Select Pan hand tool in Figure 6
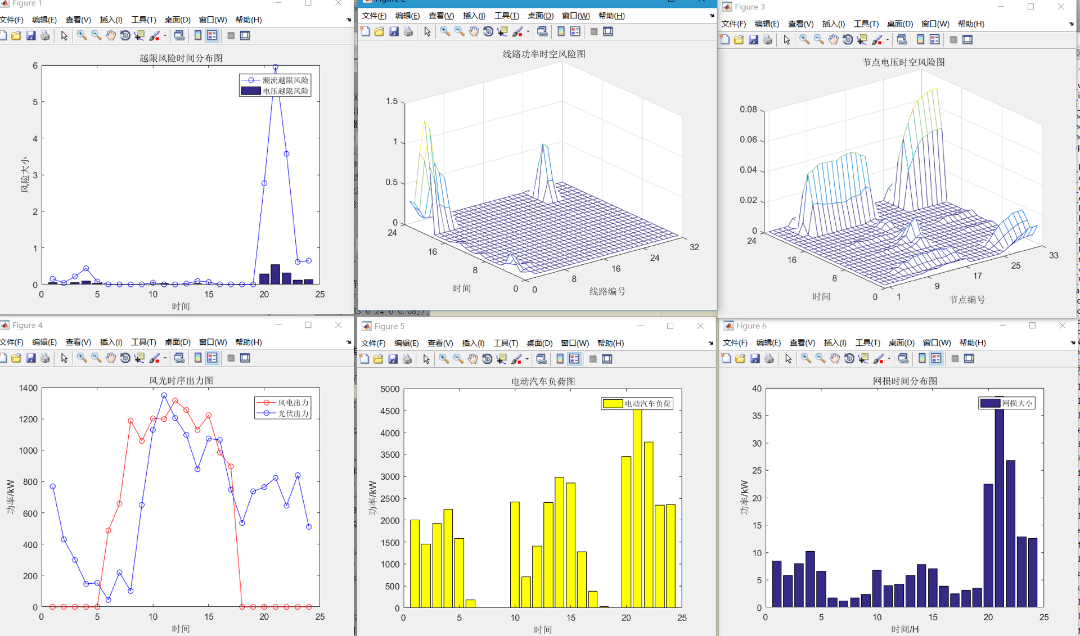The height and width of the screenshot is (636, 1080). pos(835,358)
